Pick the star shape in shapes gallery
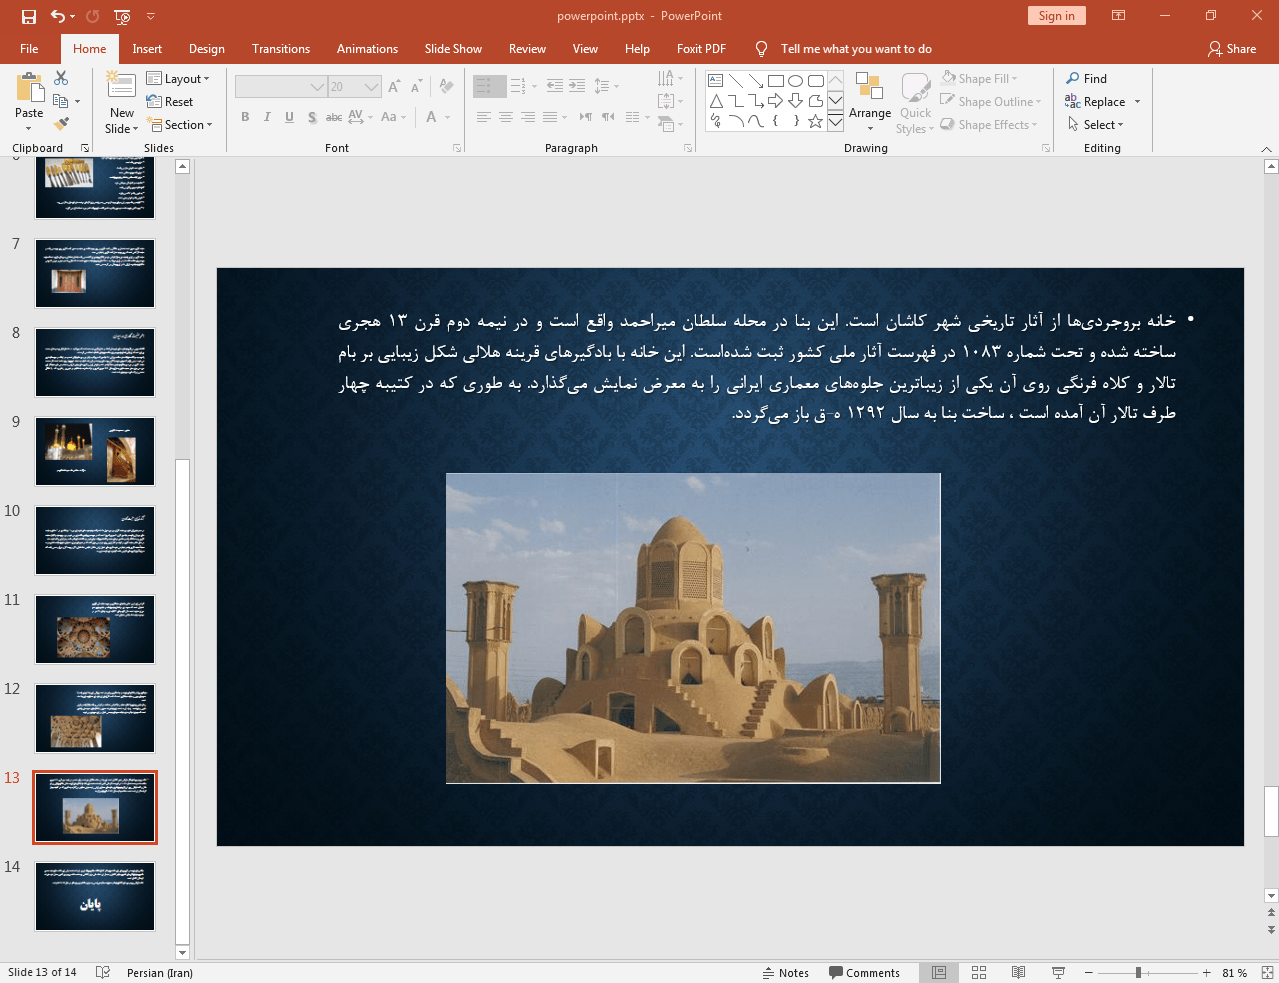 pyautogui.click(x=816, y=121)
